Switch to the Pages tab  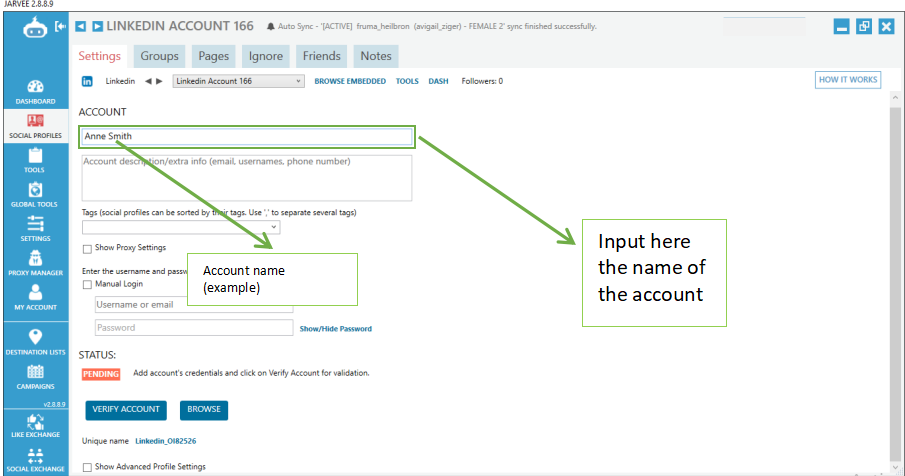point(214,56)
